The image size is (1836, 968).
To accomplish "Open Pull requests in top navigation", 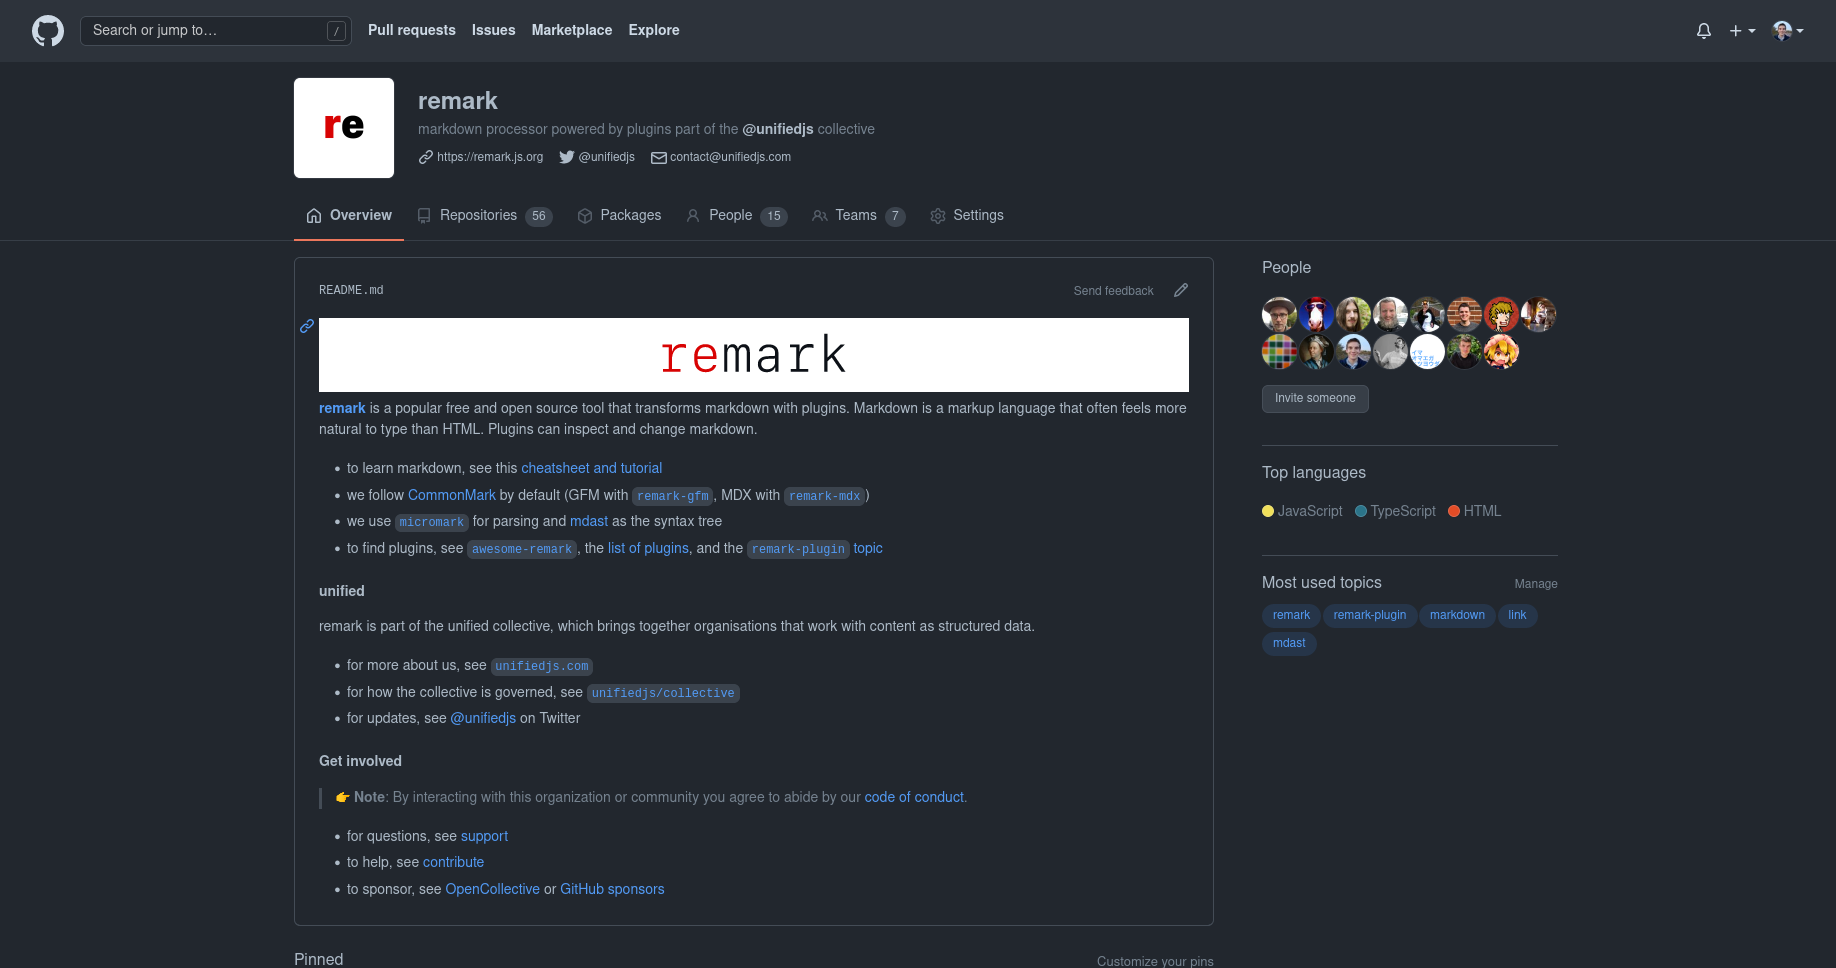I will click(412, 30).
